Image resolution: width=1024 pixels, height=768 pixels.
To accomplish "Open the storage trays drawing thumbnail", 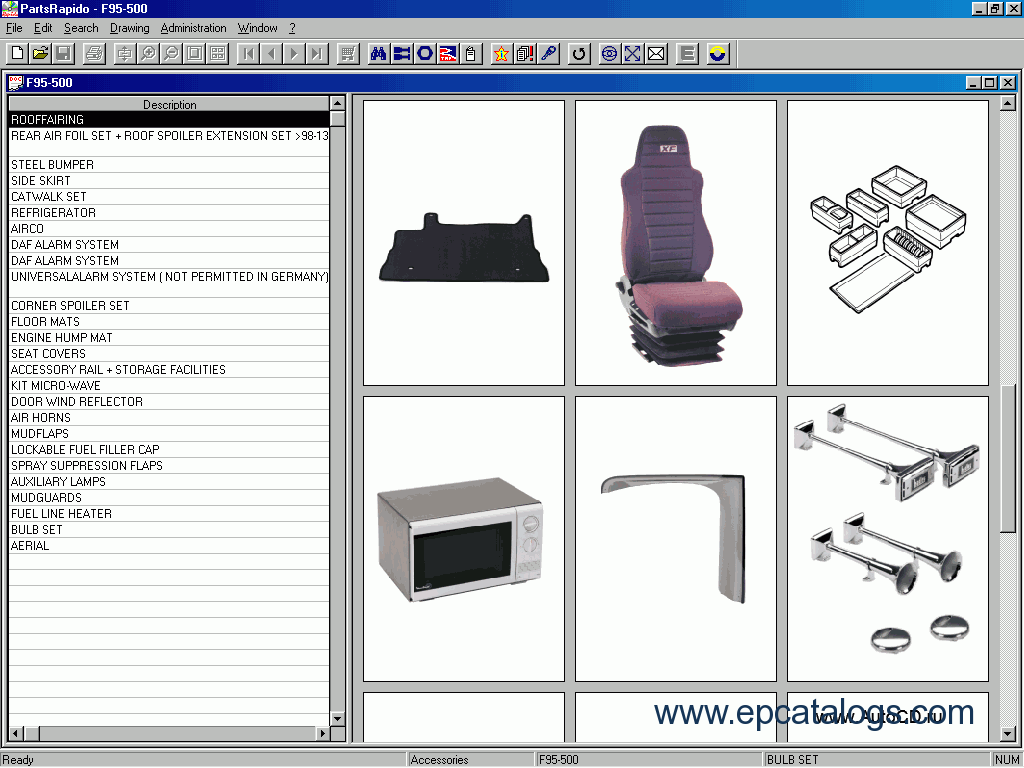I will [x=888, y=243].
